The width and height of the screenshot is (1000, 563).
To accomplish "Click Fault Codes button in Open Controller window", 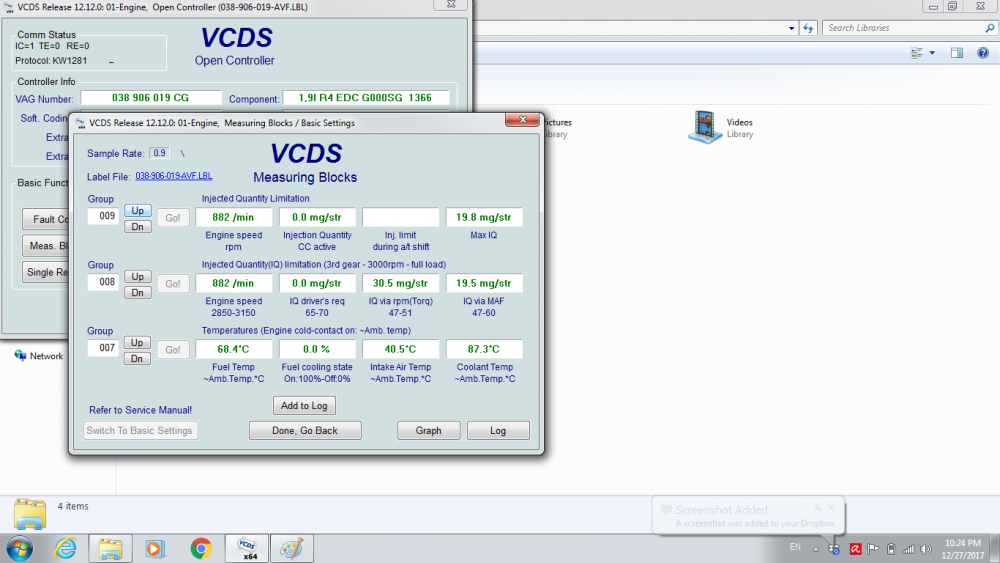I will tap(46, 219).
